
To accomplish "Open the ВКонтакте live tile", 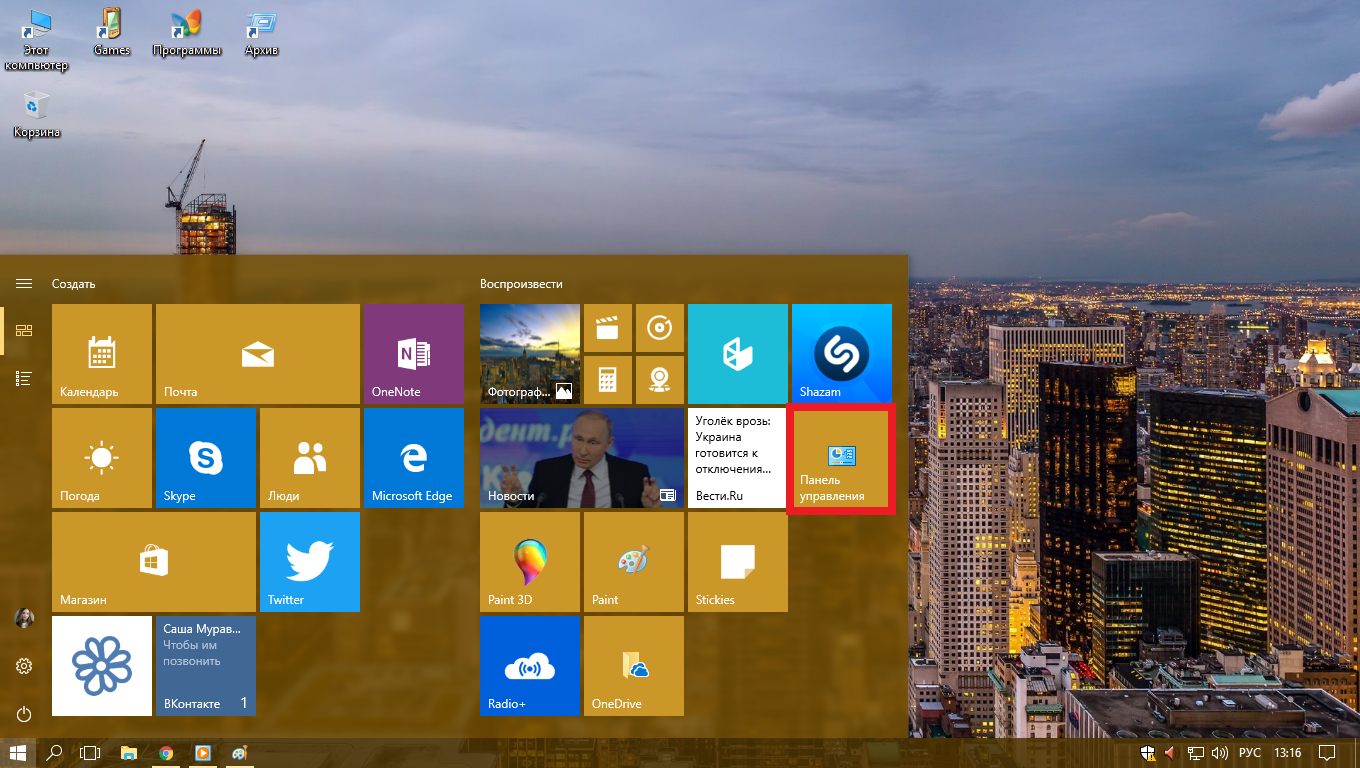I will [x=206, y=666].
